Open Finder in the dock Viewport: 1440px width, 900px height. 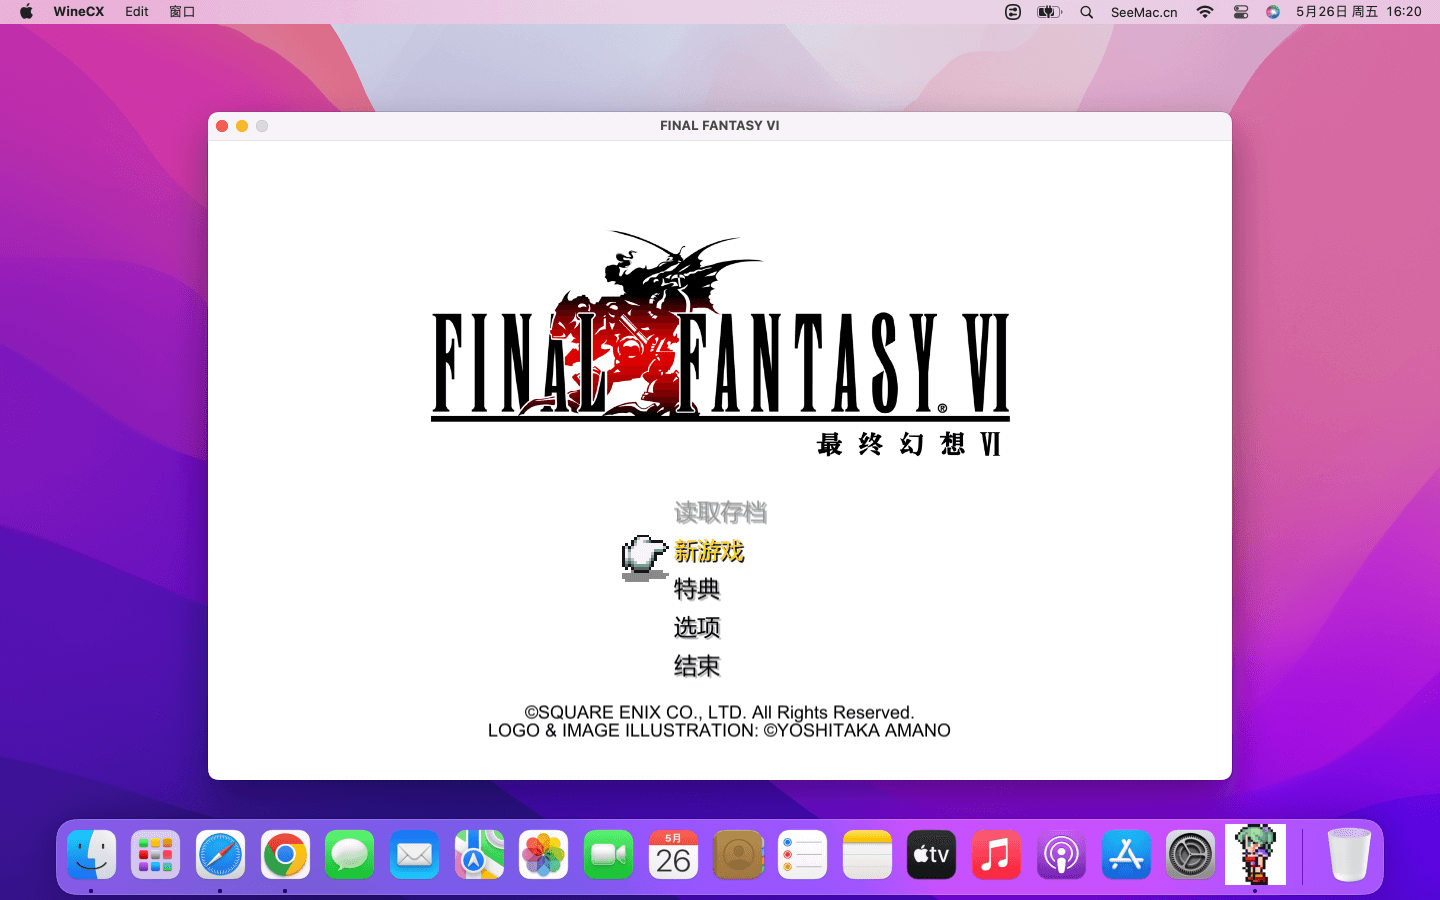point(92,855)
